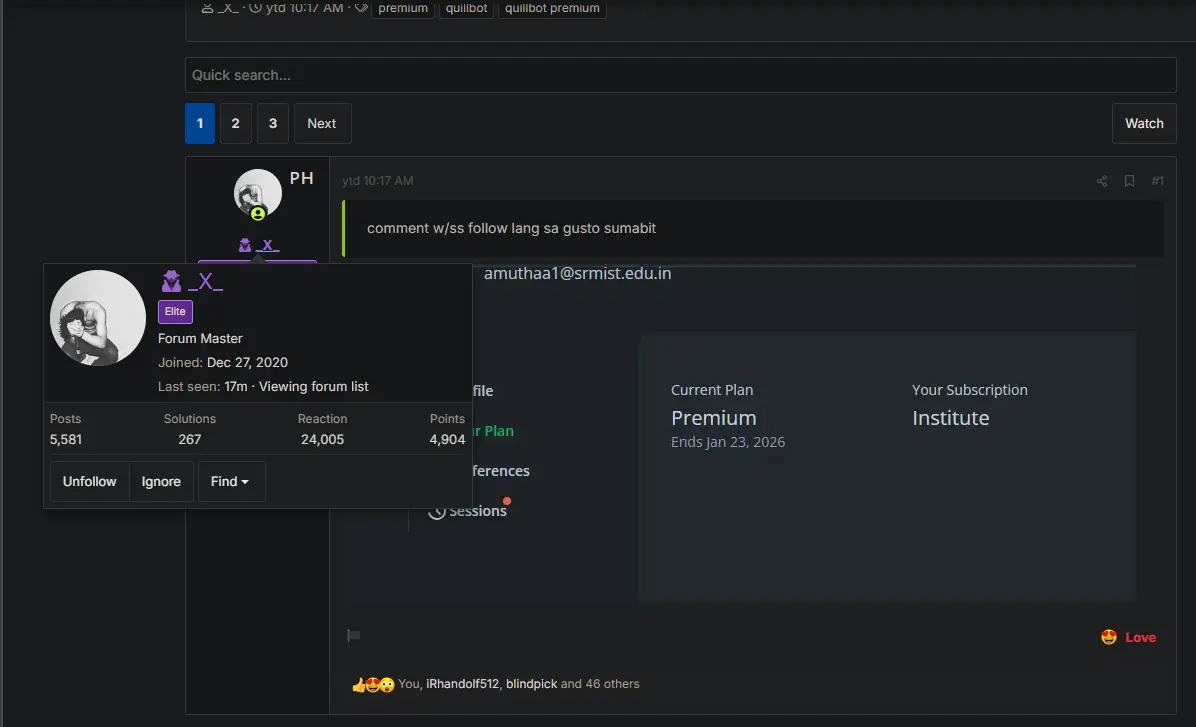Viewport: 1196px width, 727px height.
Task: Ignore user _X_
Action: pyautogui.click(x=161, y=481)
